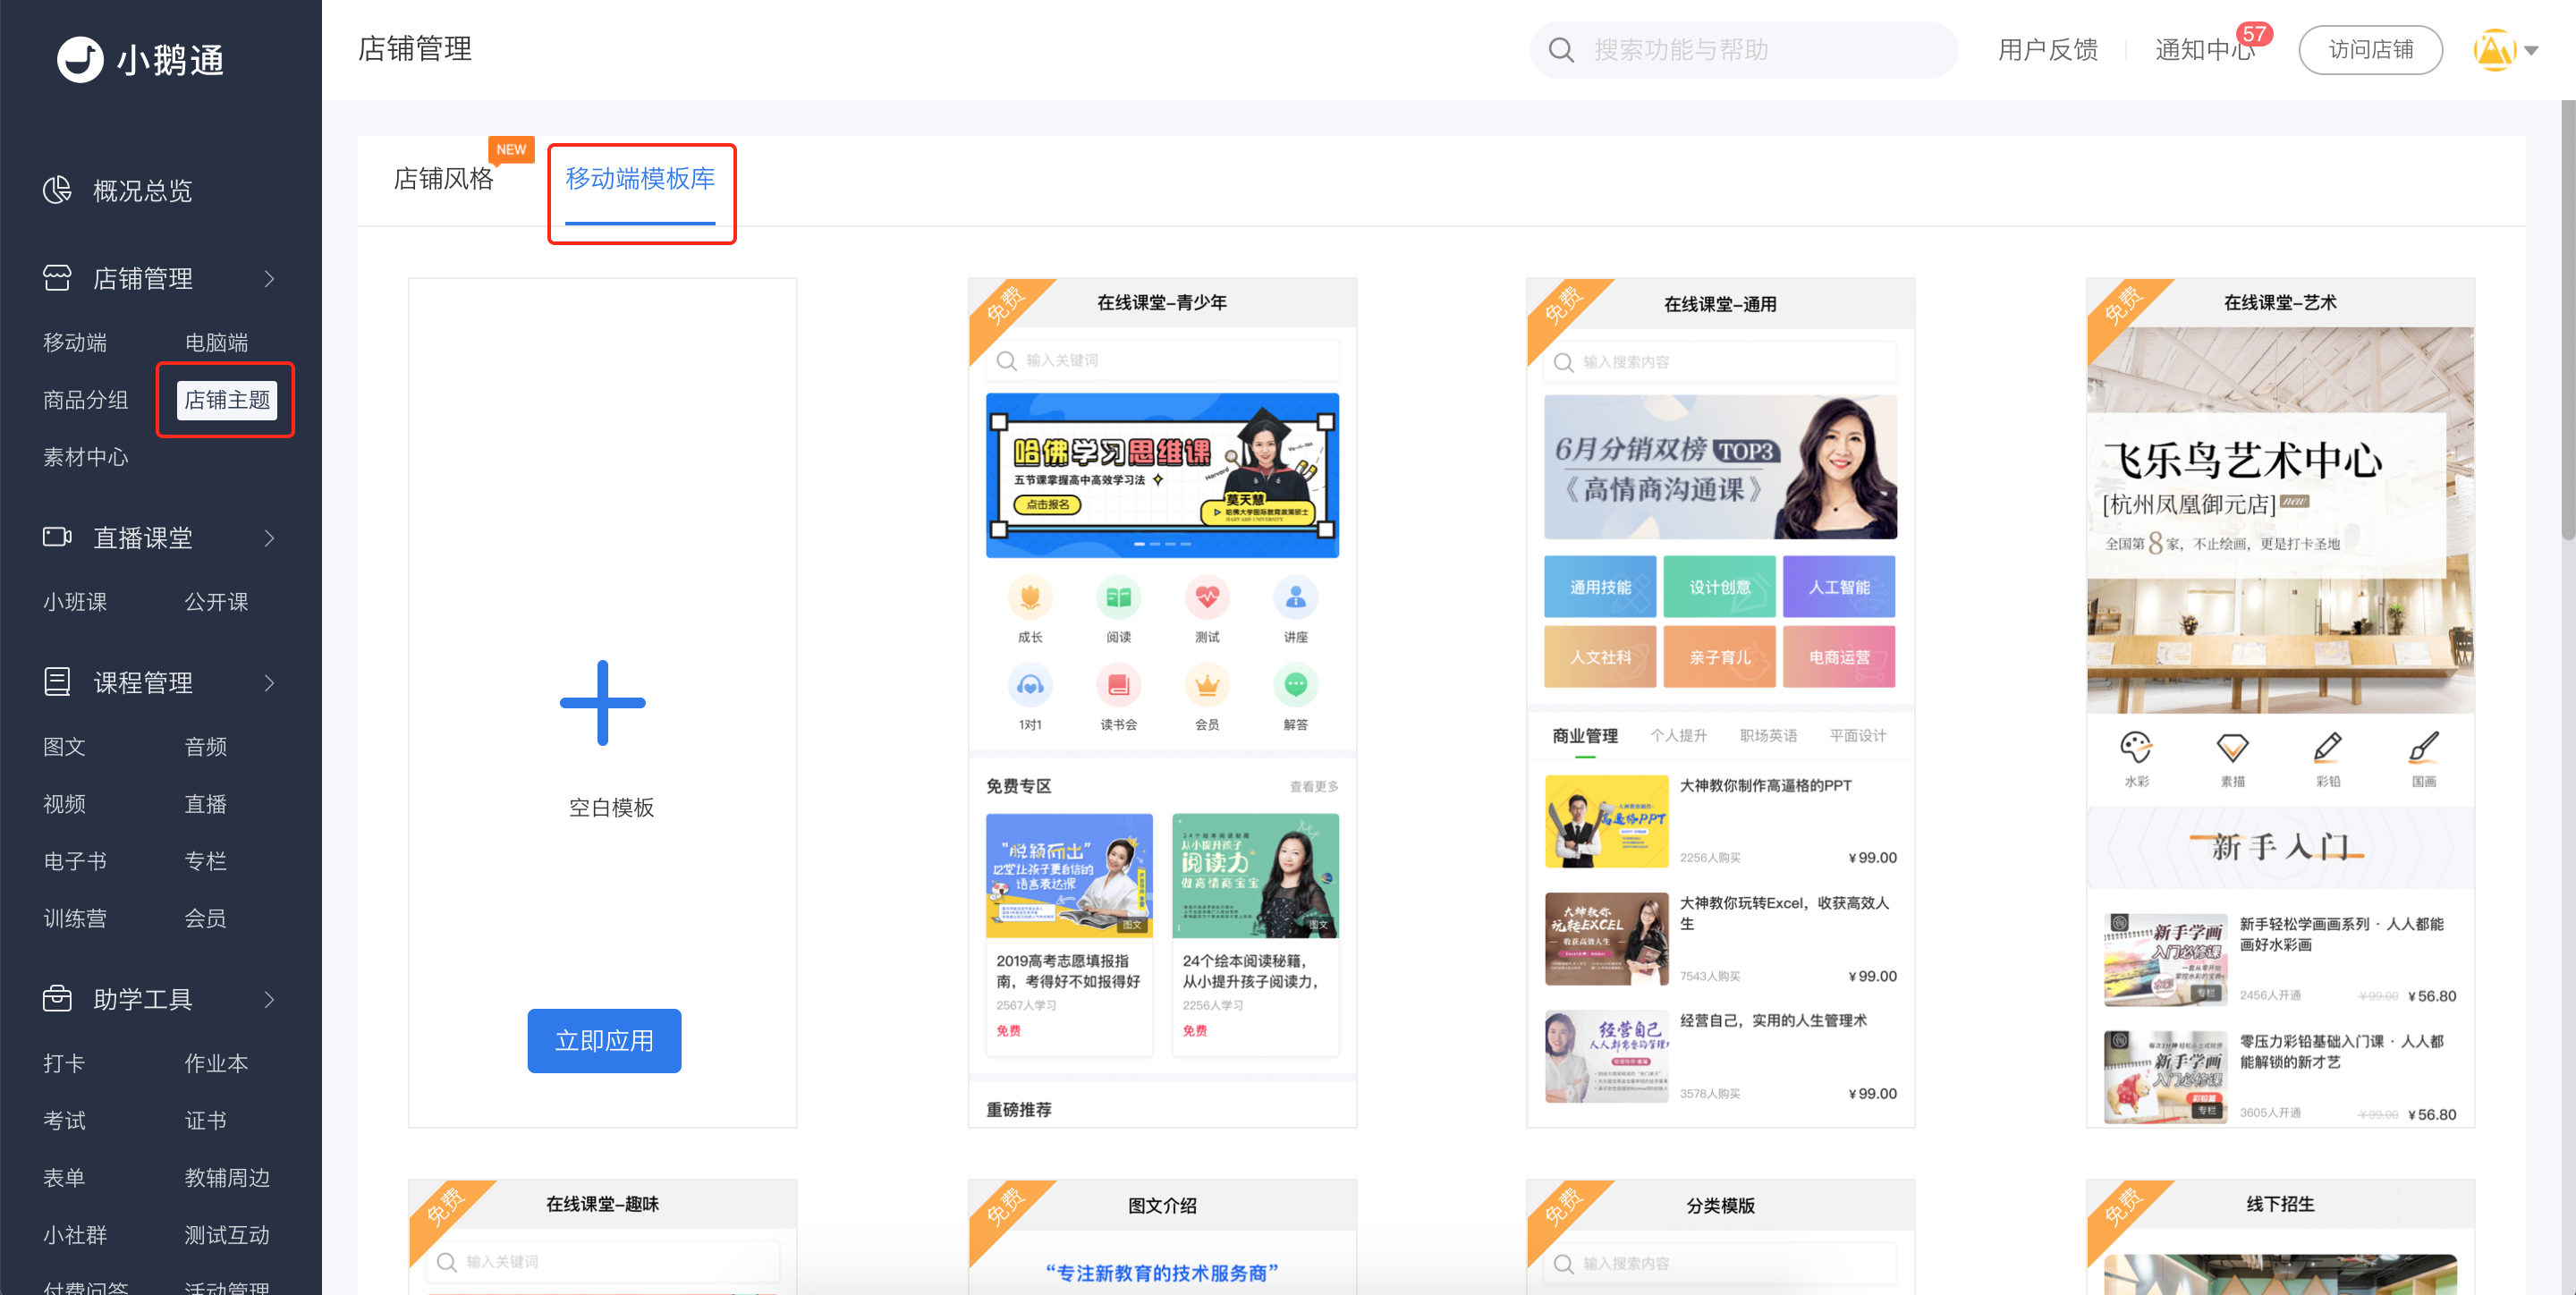Click the 搜索功能与帮助 search field
This screenshot has height=1295, width=2576.
click(1743, 50)
